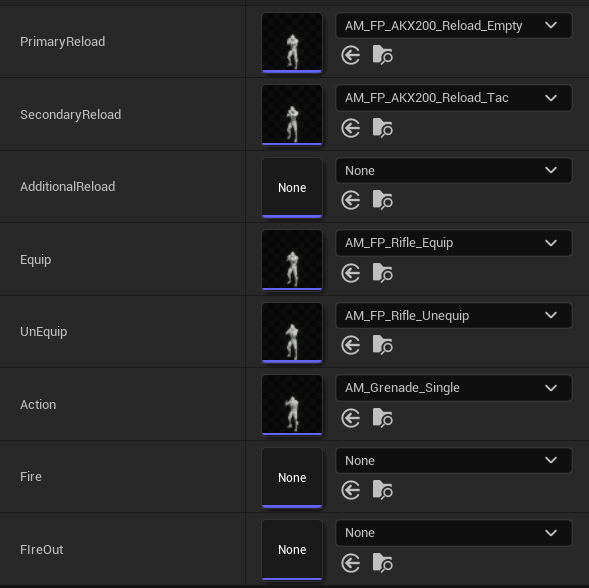Browse to SecondaryReload asset in Content Browser
Screen dimensions: 589x588
pyautogui.click(x=382, y=128)
